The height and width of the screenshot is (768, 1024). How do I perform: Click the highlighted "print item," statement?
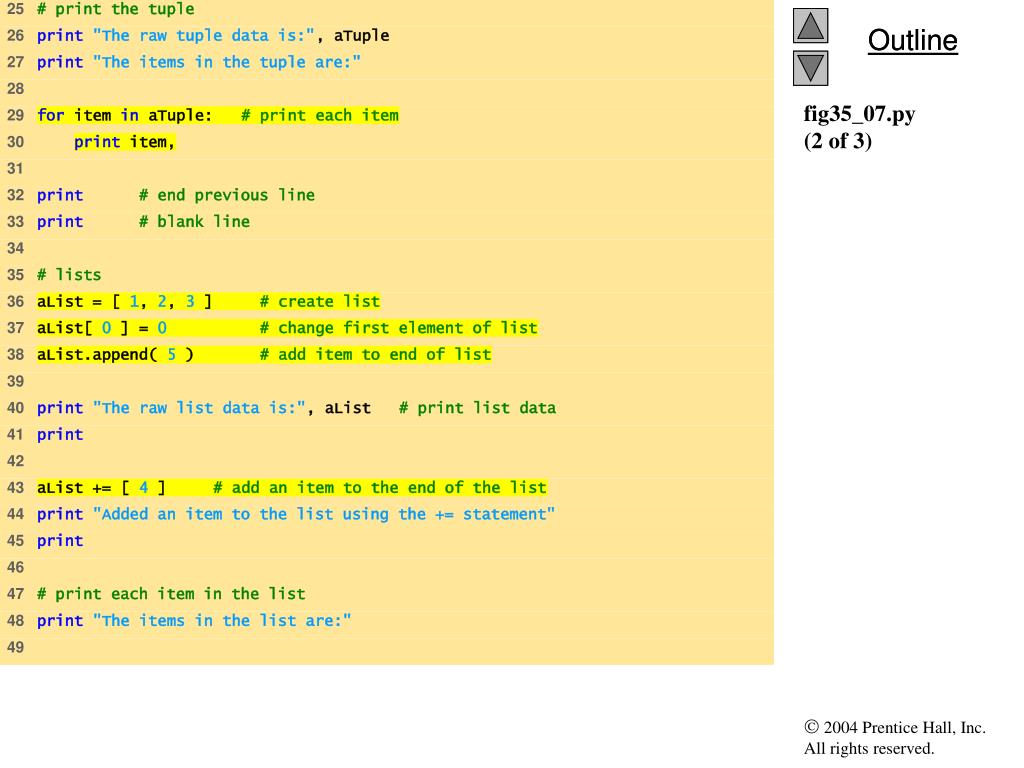(x=124, y=142)
